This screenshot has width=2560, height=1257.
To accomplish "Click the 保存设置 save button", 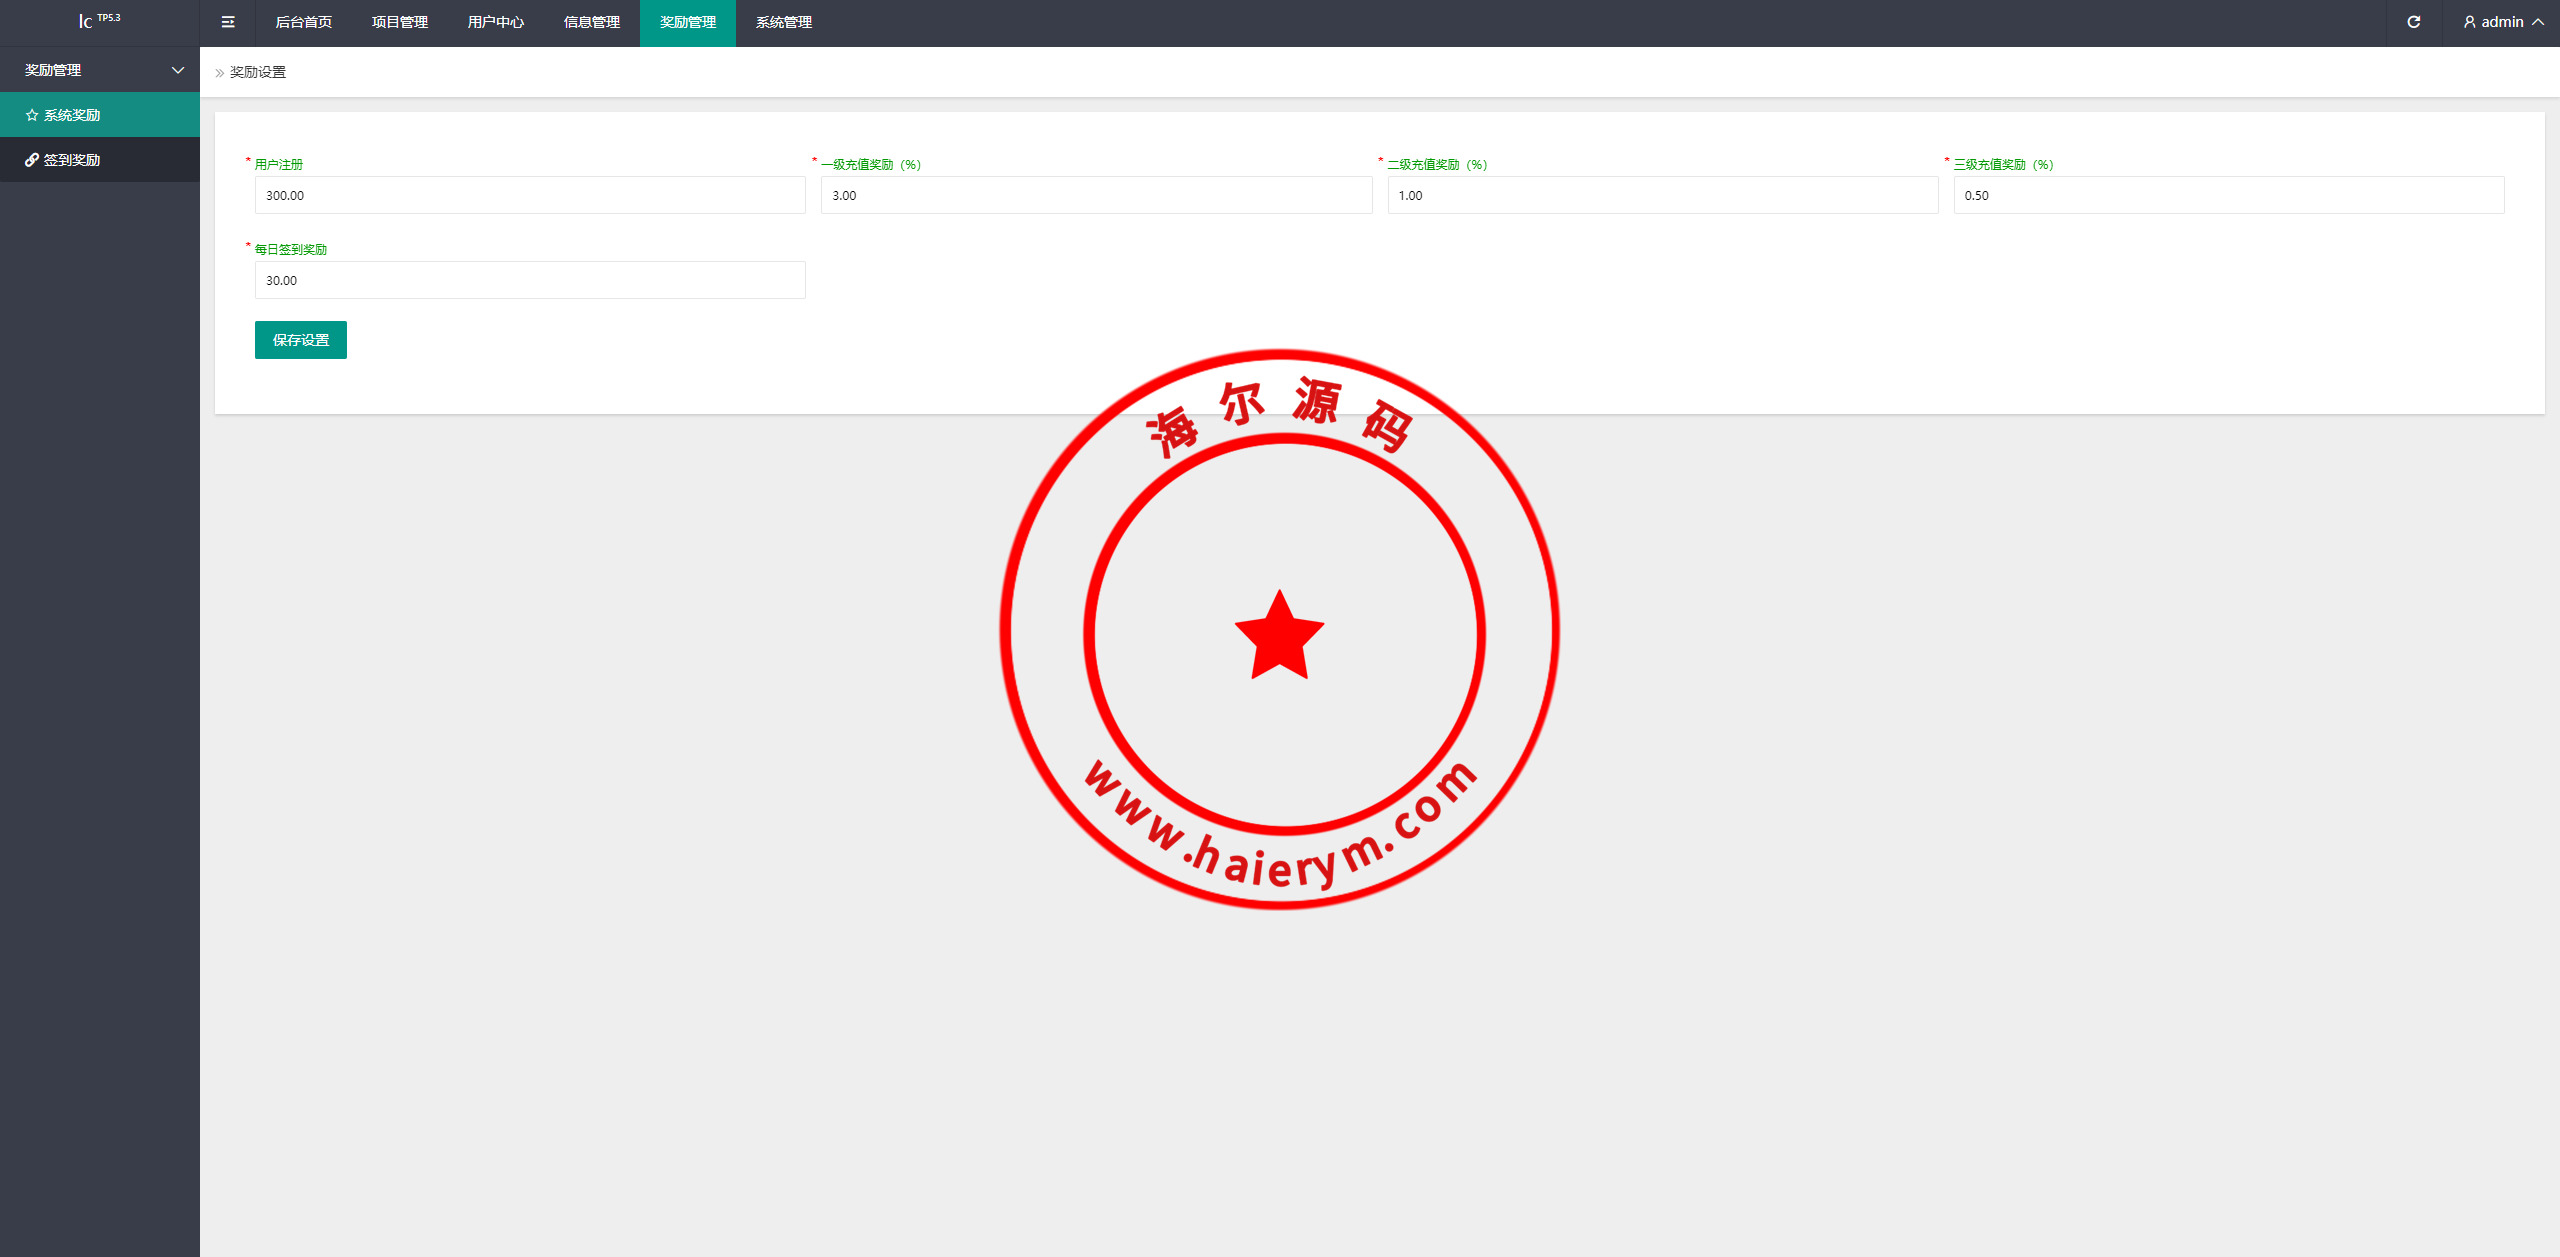I will coord(300,339).
